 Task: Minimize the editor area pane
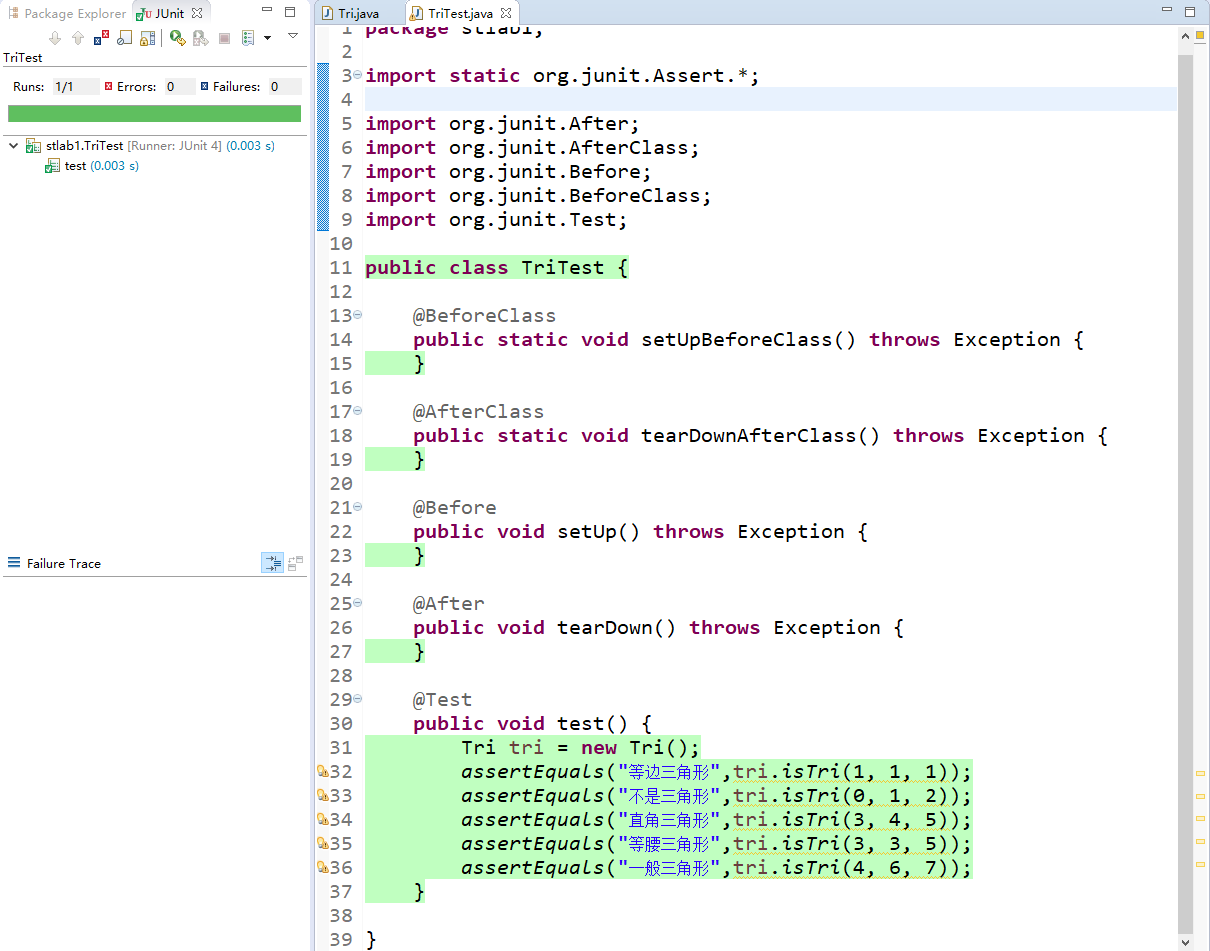1166,12
